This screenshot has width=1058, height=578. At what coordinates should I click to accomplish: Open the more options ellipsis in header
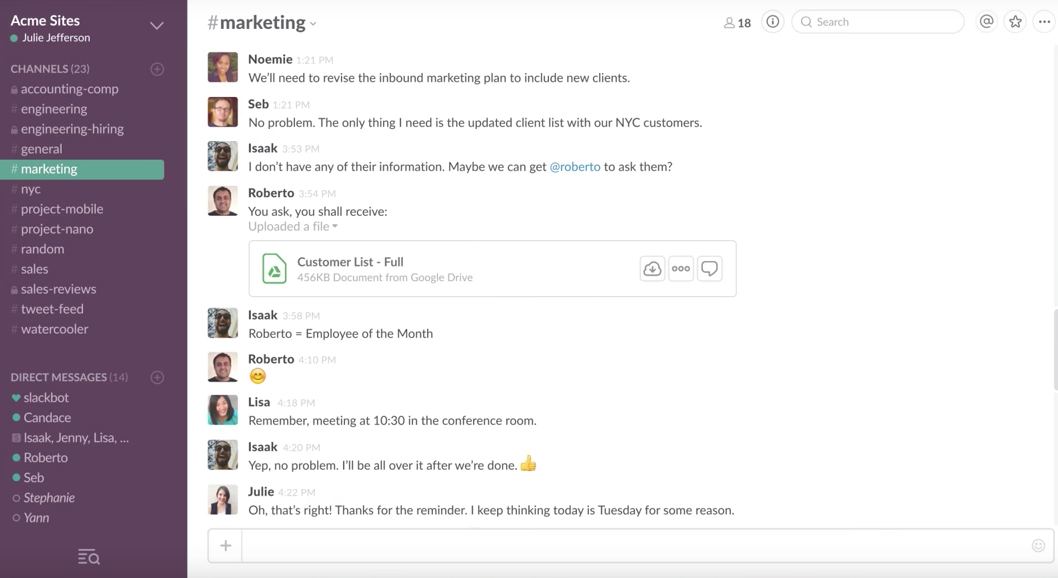[x=1044, y=22]
